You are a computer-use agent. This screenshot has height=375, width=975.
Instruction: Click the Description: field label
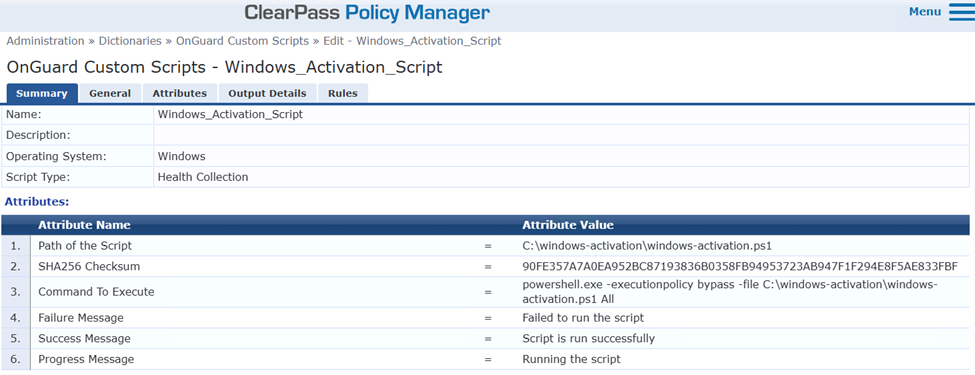38,135
